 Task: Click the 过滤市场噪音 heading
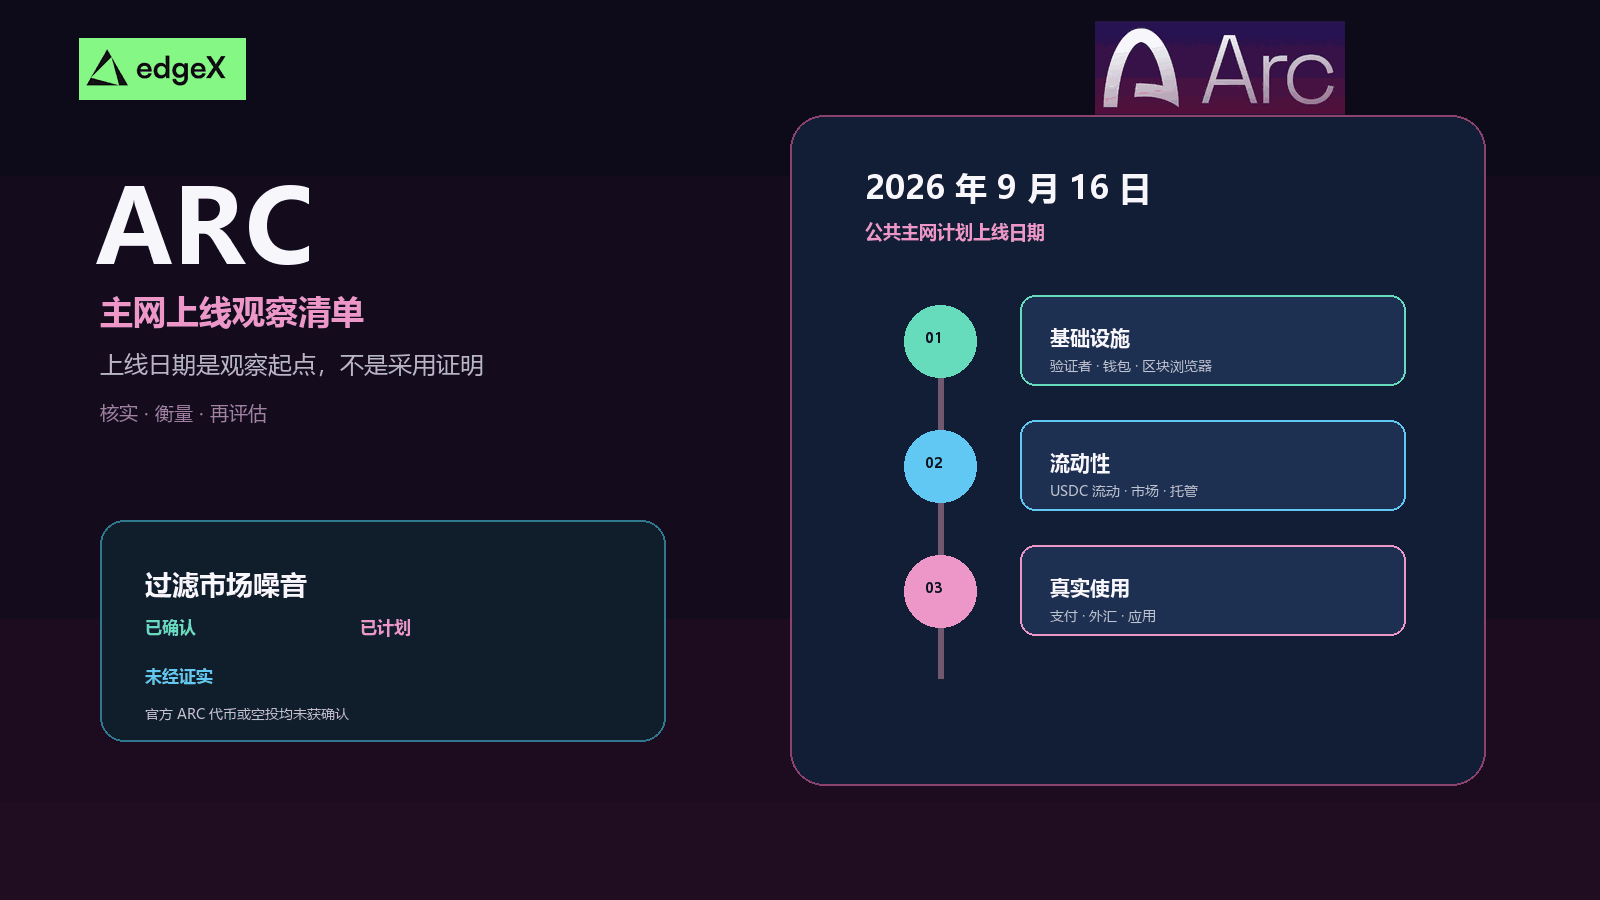point(225,585)
